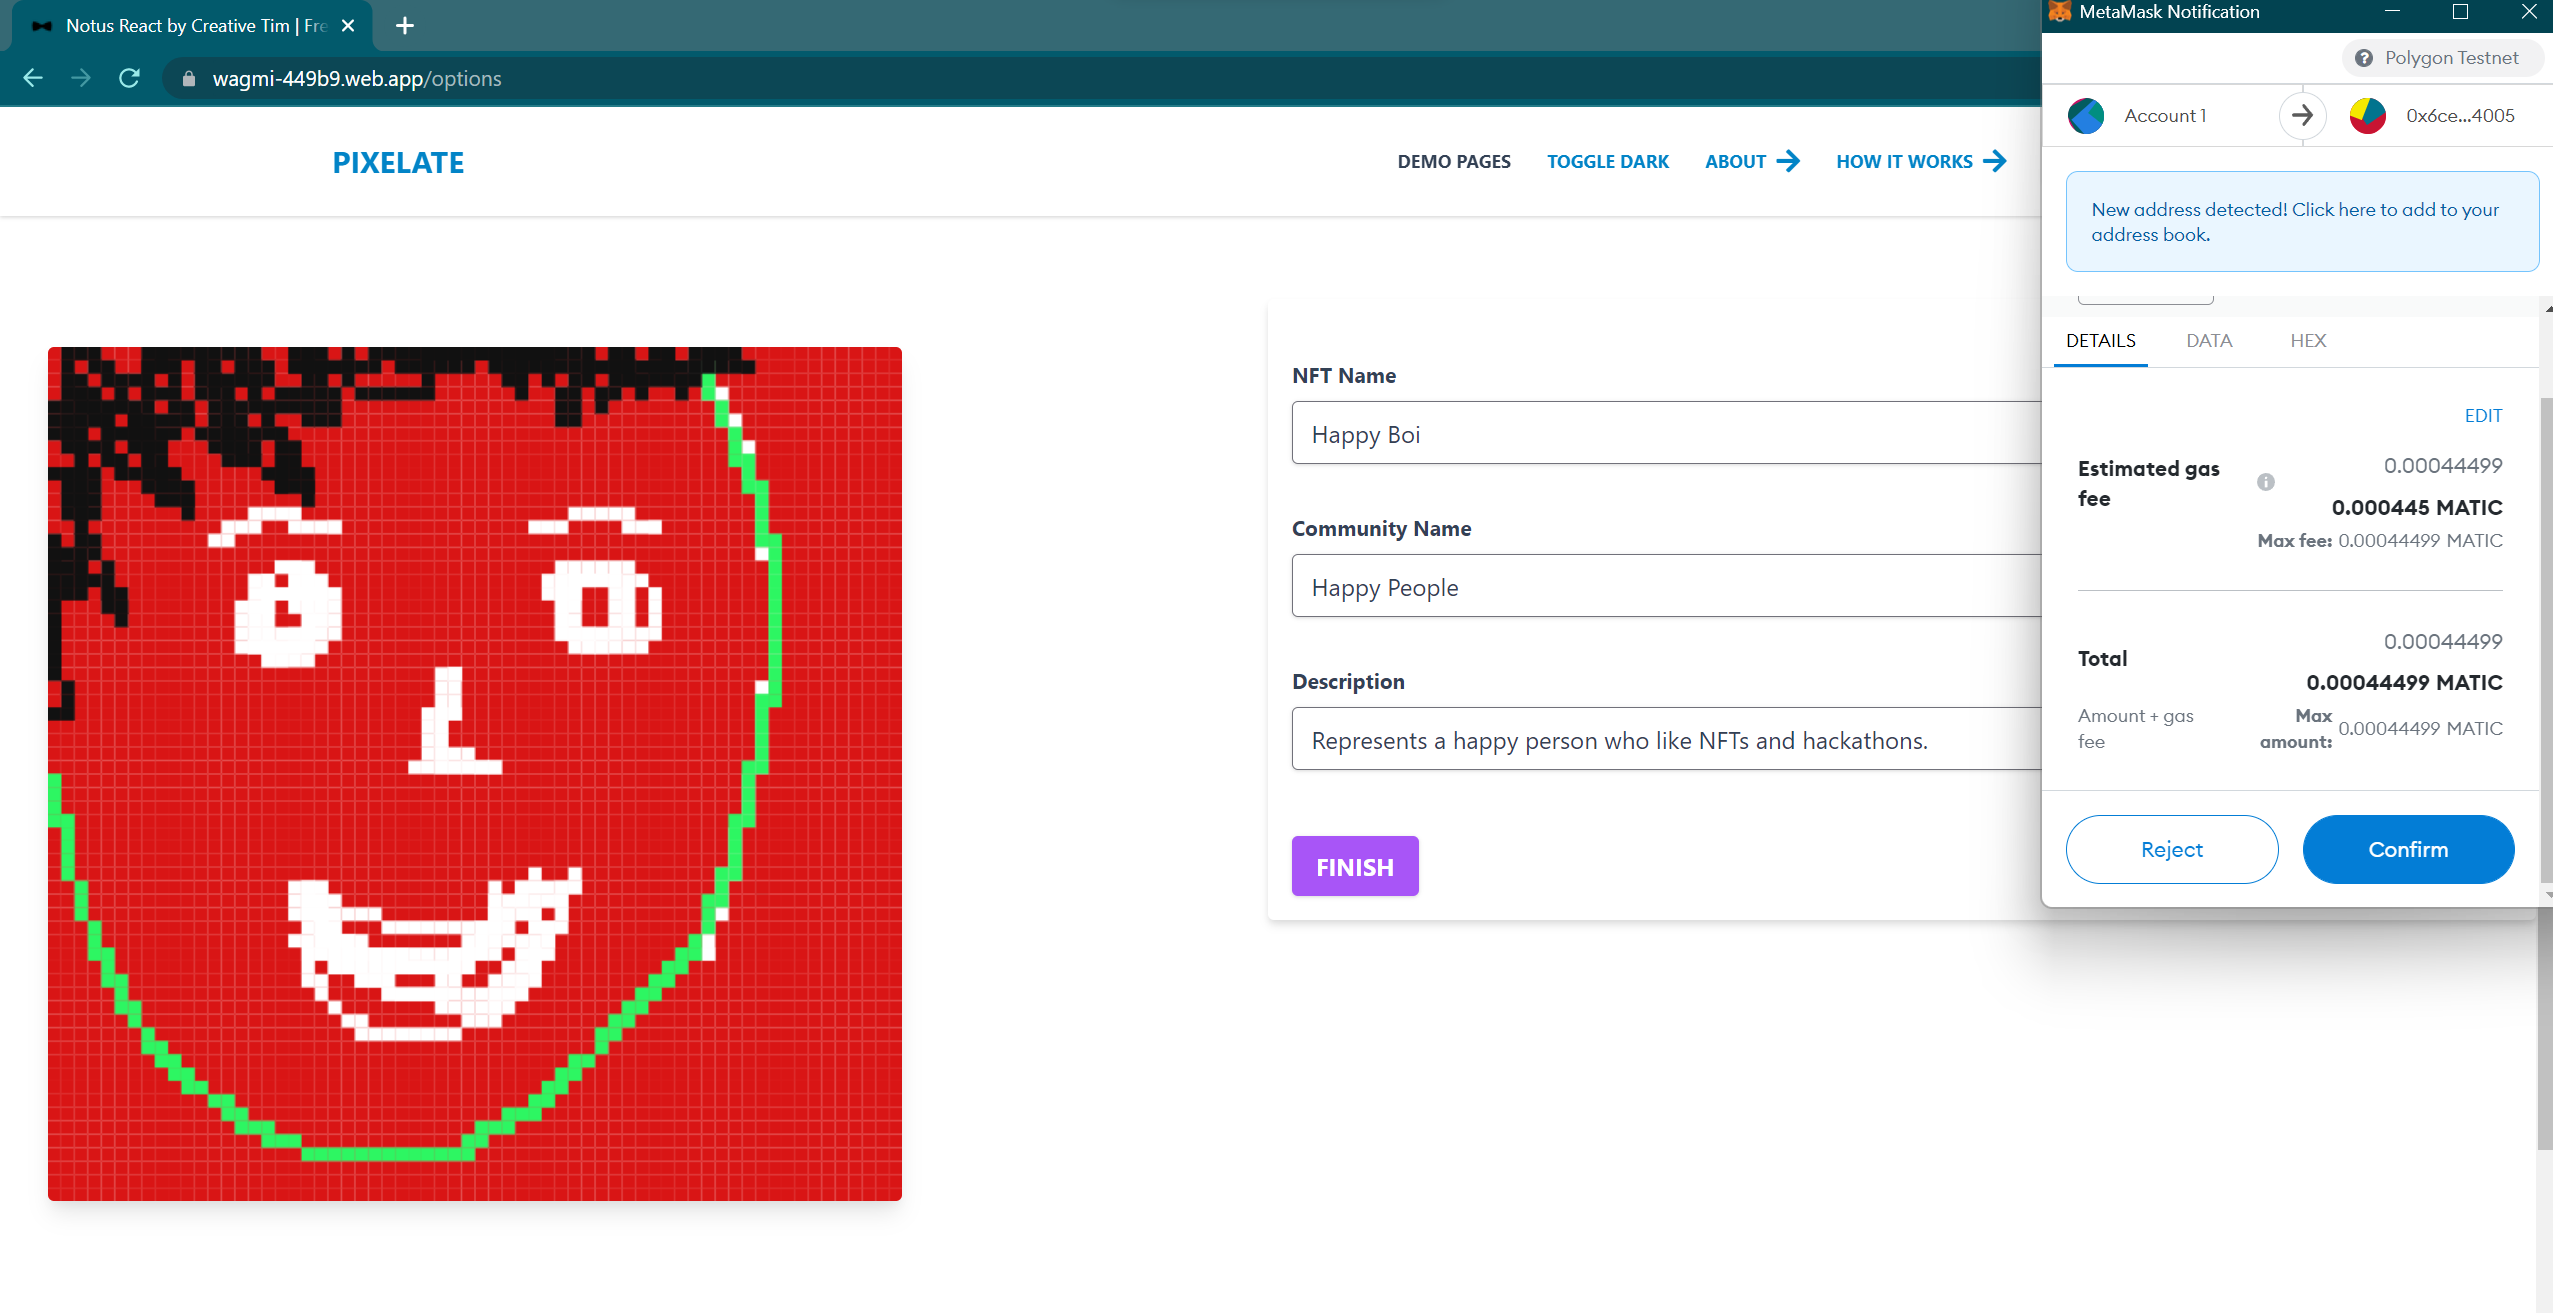Viewport: 2553px width, 1313px height.
Task: Click the purple FINISH button
Action: (x=1355, y=866)
